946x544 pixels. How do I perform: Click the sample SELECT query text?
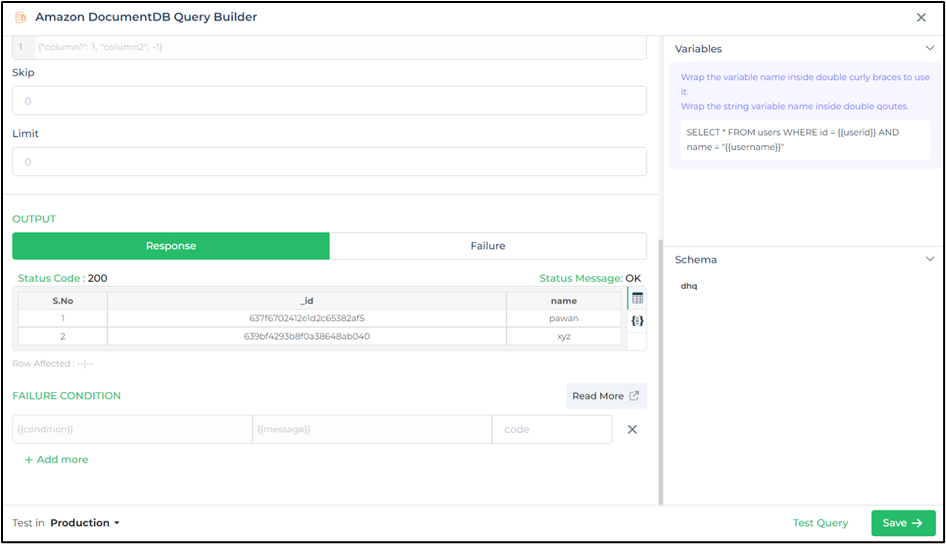click(793, 139)
